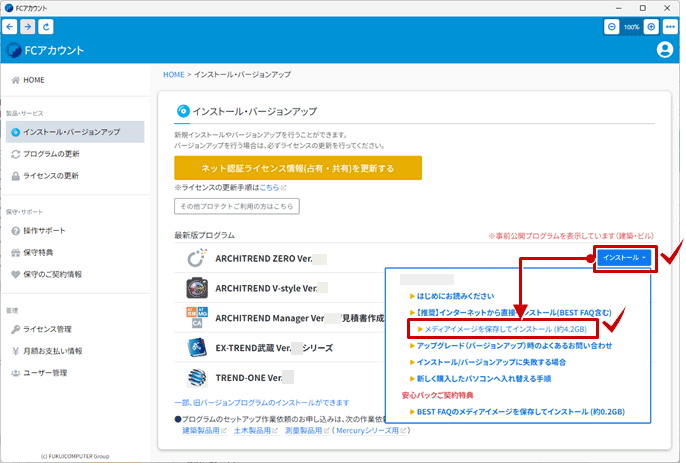Image resolution: width=686 pixels, height=463 pixels.
Task: Zoom in with the plus magnifier icon
Action: 651,27
